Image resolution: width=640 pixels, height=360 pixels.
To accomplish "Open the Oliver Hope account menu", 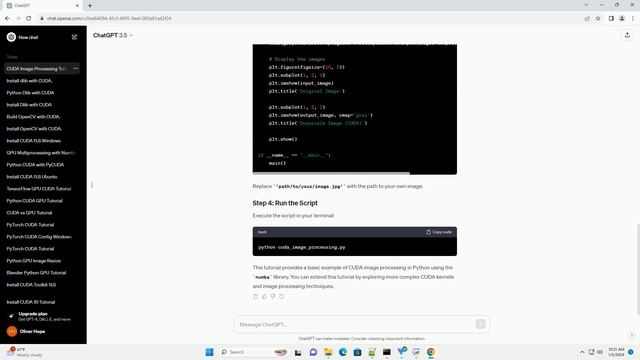I will coord(43,331).
